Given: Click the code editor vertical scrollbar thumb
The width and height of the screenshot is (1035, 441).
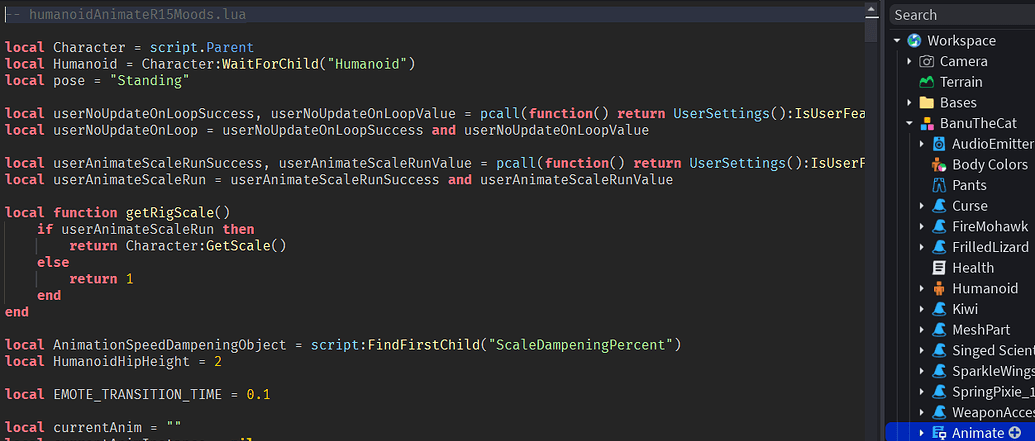Looking at the screenshot, I should click(x=871, y=28).
